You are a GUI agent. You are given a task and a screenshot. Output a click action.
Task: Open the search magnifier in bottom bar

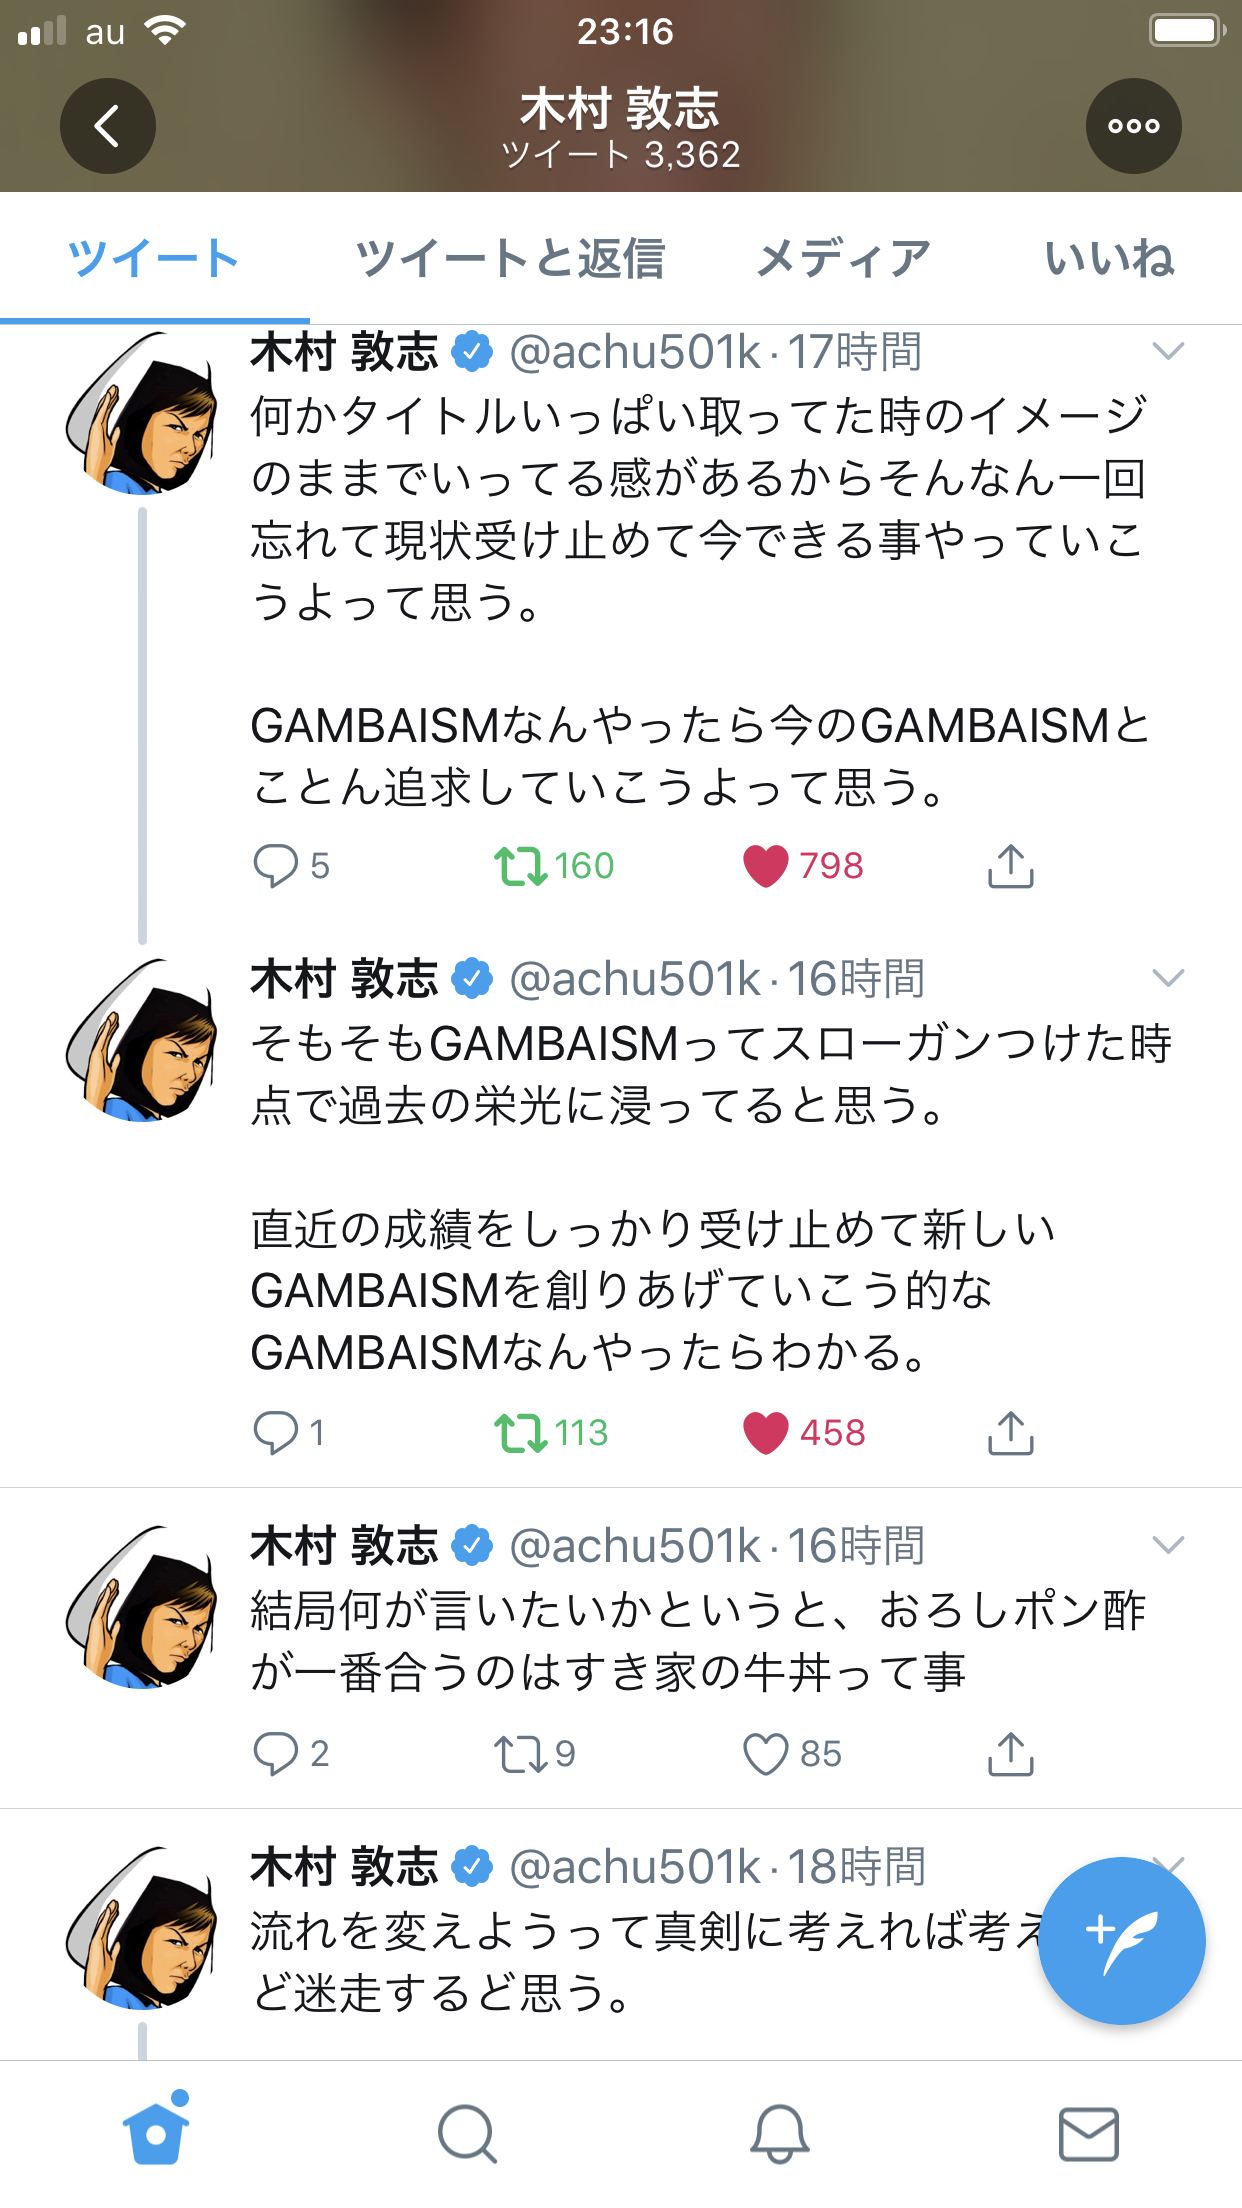pyautogui.click(x=467, y=2134)
